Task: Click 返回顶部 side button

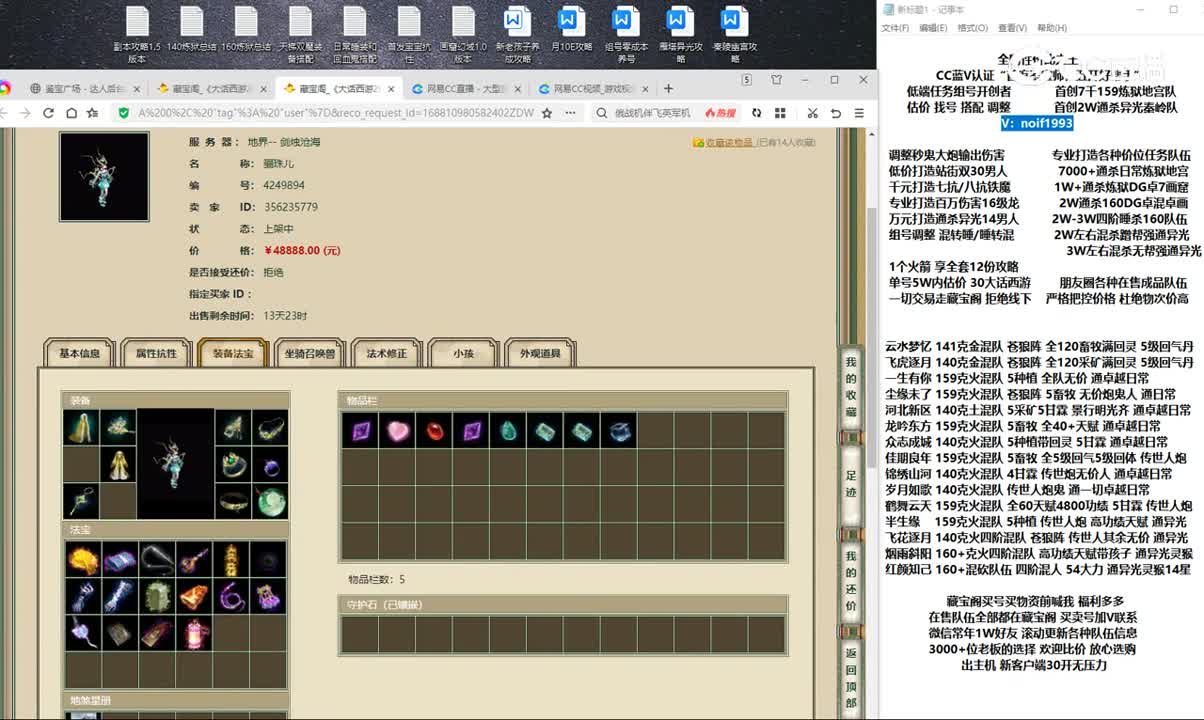Action: (x=851, y=679)
